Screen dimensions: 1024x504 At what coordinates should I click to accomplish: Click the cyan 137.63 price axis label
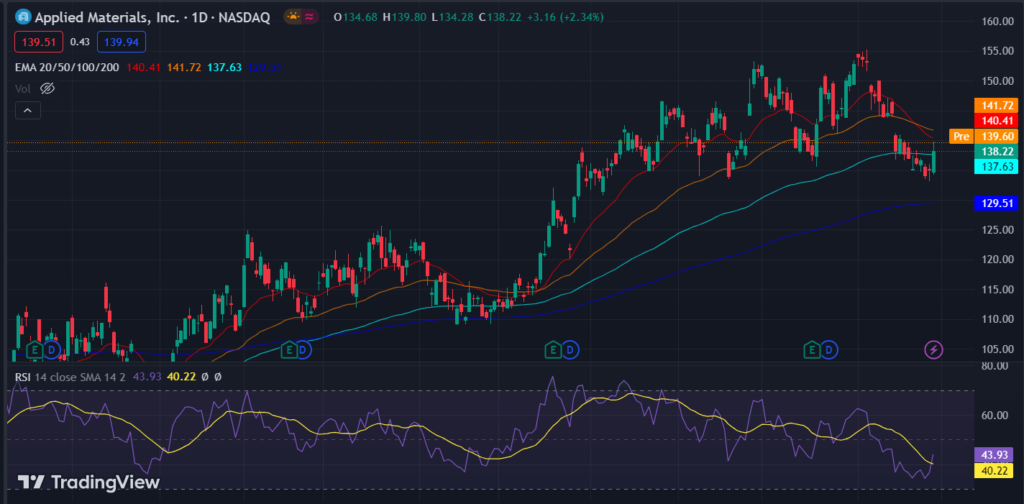996,166
